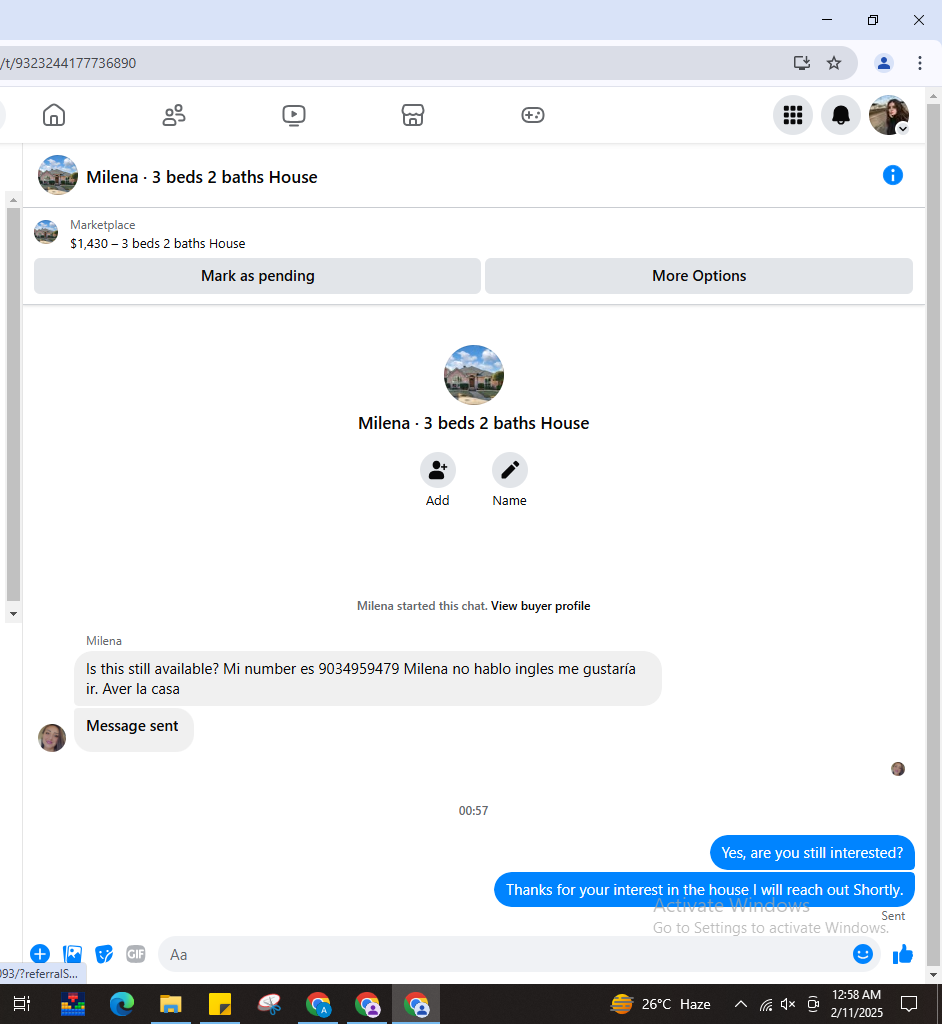Screen dimensions: 942x1024
Task: Click the '$1,430 – 3 beds 2 baths House' listing text
Action: pos(157,244)
